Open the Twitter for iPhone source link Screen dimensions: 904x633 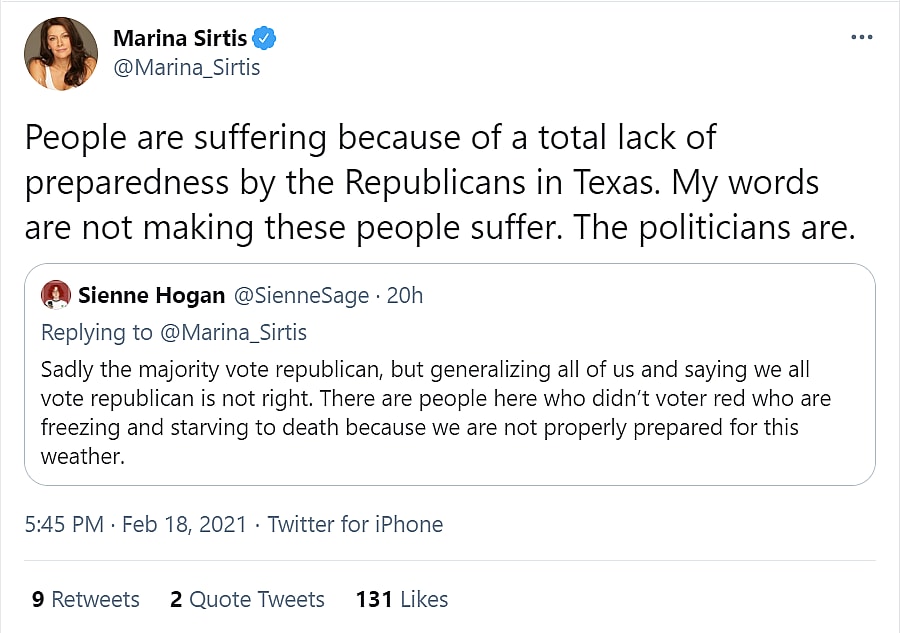point(355,524)
